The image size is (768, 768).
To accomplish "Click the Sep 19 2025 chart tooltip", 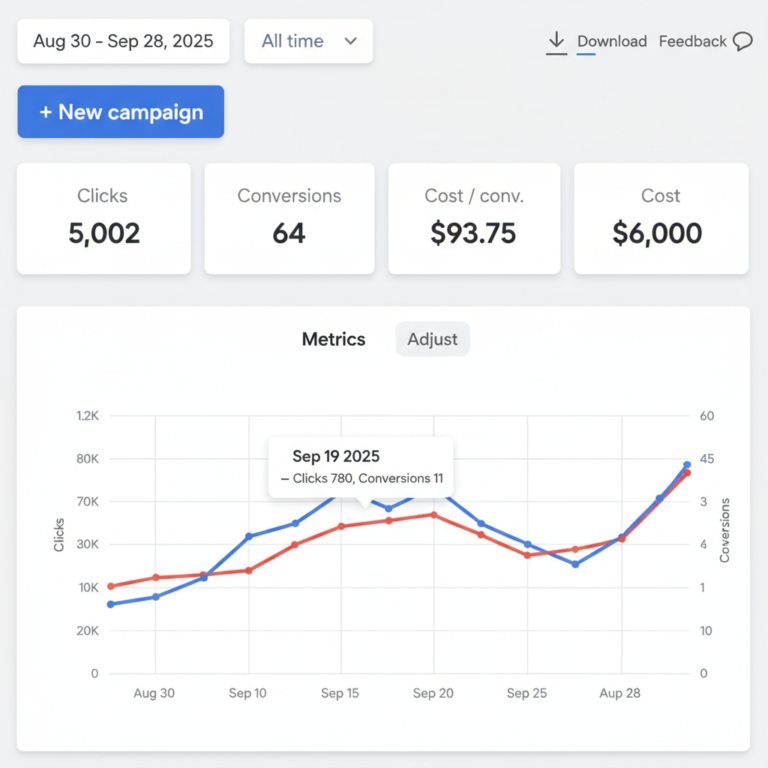I will click(x=361, y=467).
